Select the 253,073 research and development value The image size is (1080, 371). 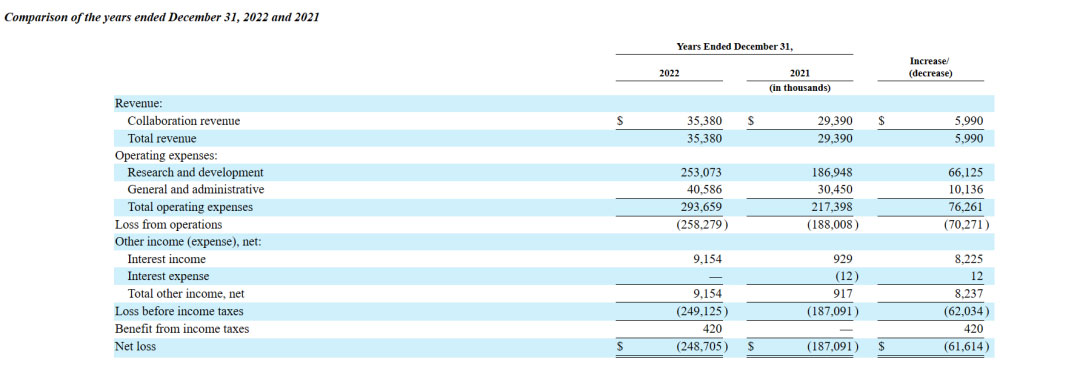(701, 173)
